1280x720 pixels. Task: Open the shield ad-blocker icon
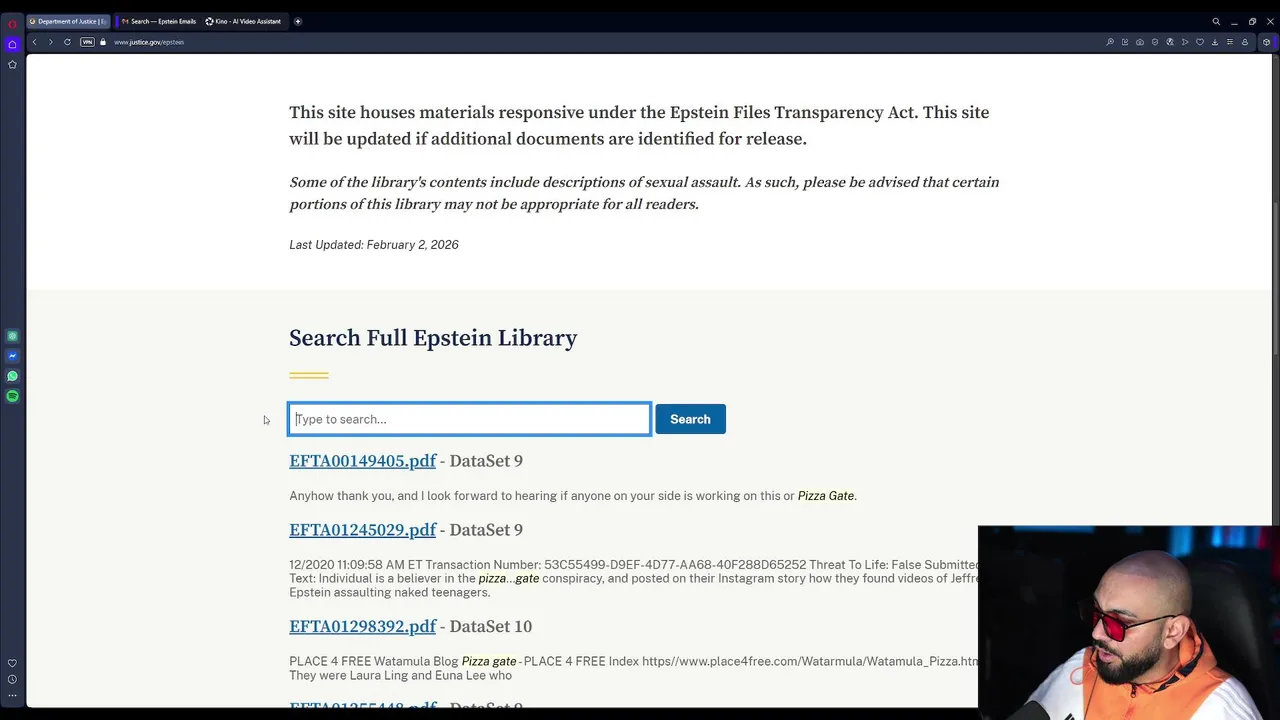(1155, 42)
